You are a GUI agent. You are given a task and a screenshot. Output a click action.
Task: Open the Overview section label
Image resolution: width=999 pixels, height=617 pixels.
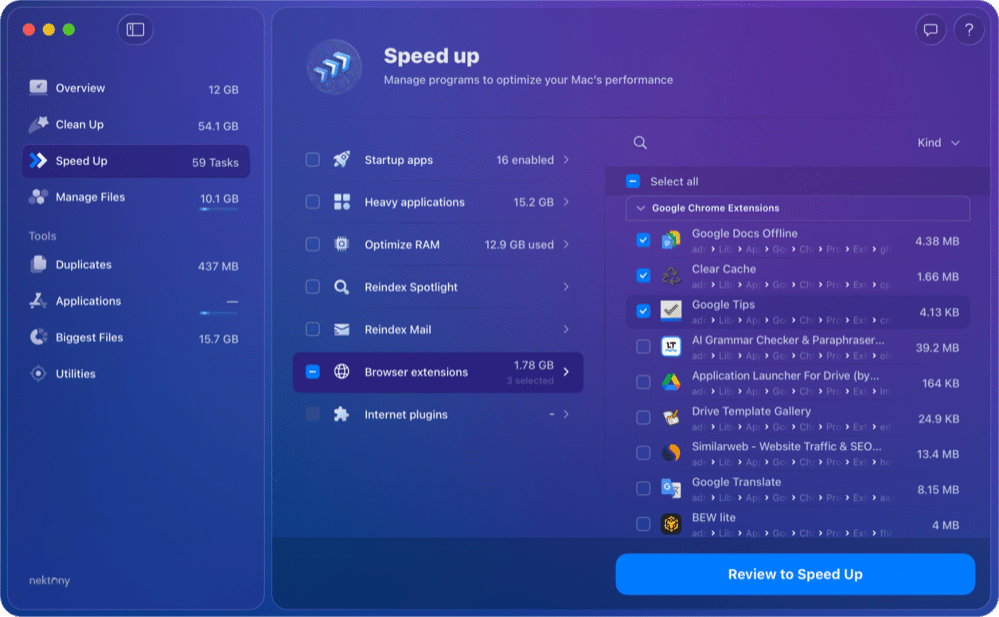pos(80,88)
